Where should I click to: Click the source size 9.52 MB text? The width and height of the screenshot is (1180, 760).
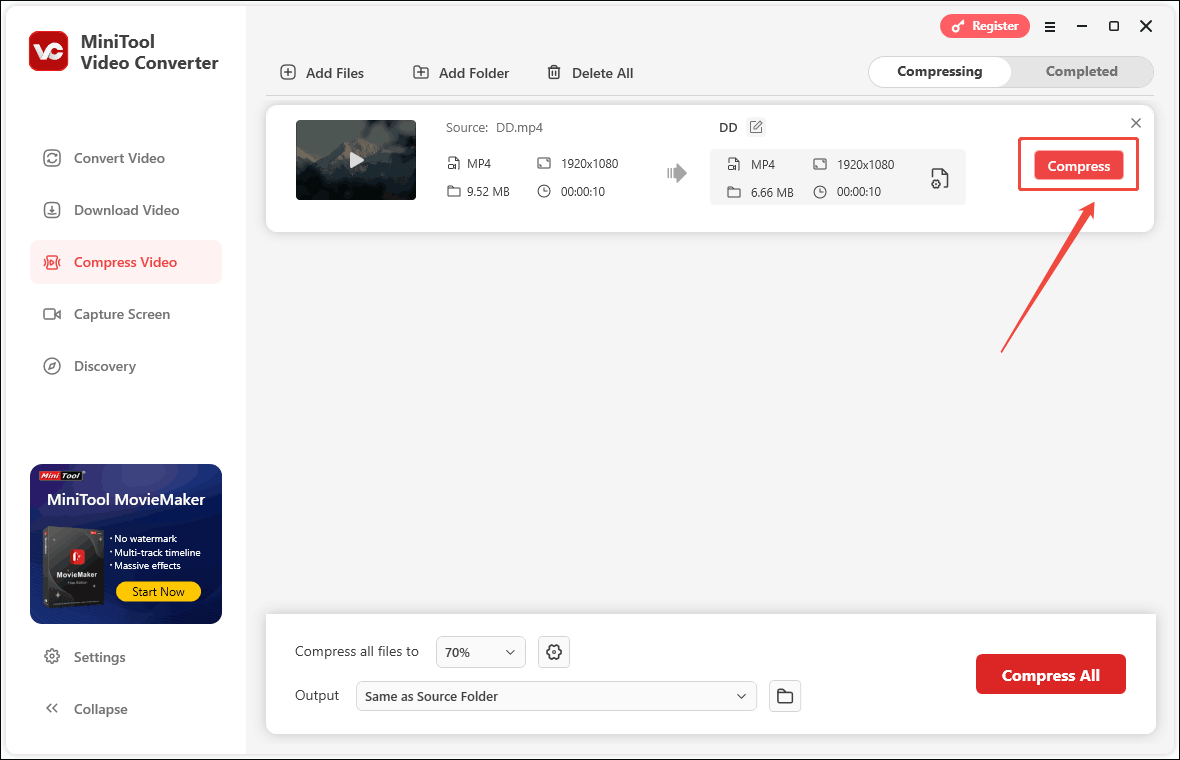[488, 192]
